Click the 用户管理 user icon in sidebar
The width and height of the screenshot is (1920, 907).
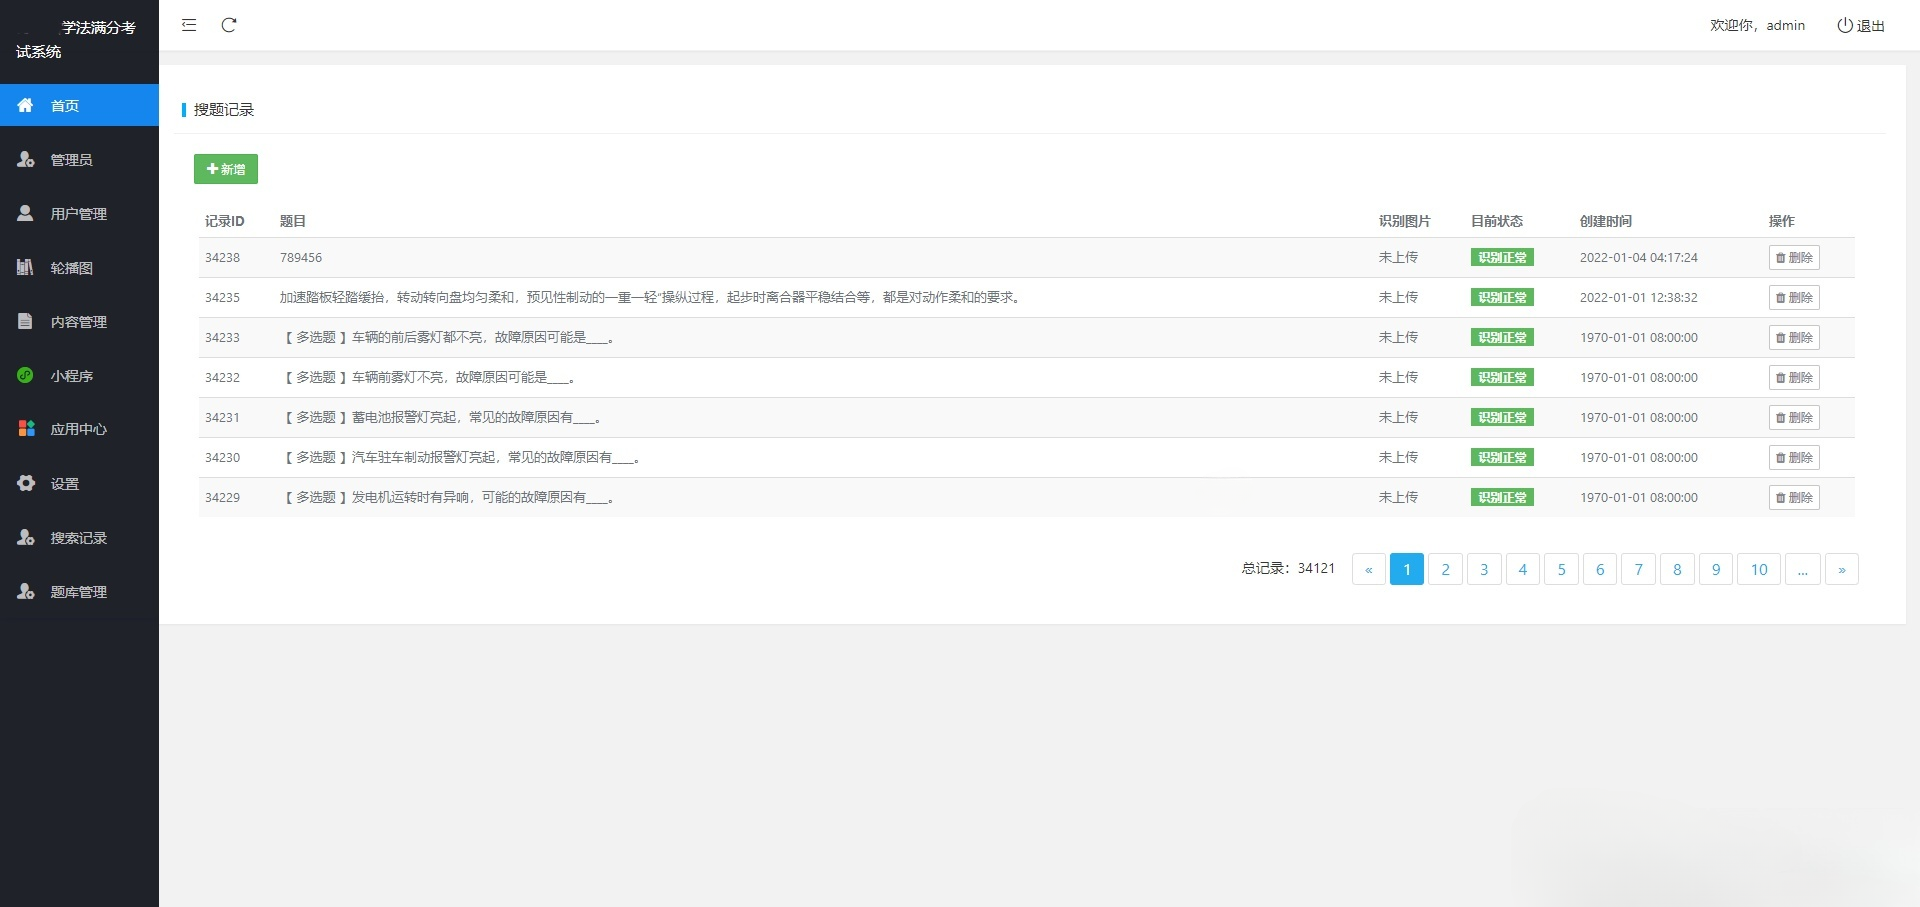tap(26, 213)
